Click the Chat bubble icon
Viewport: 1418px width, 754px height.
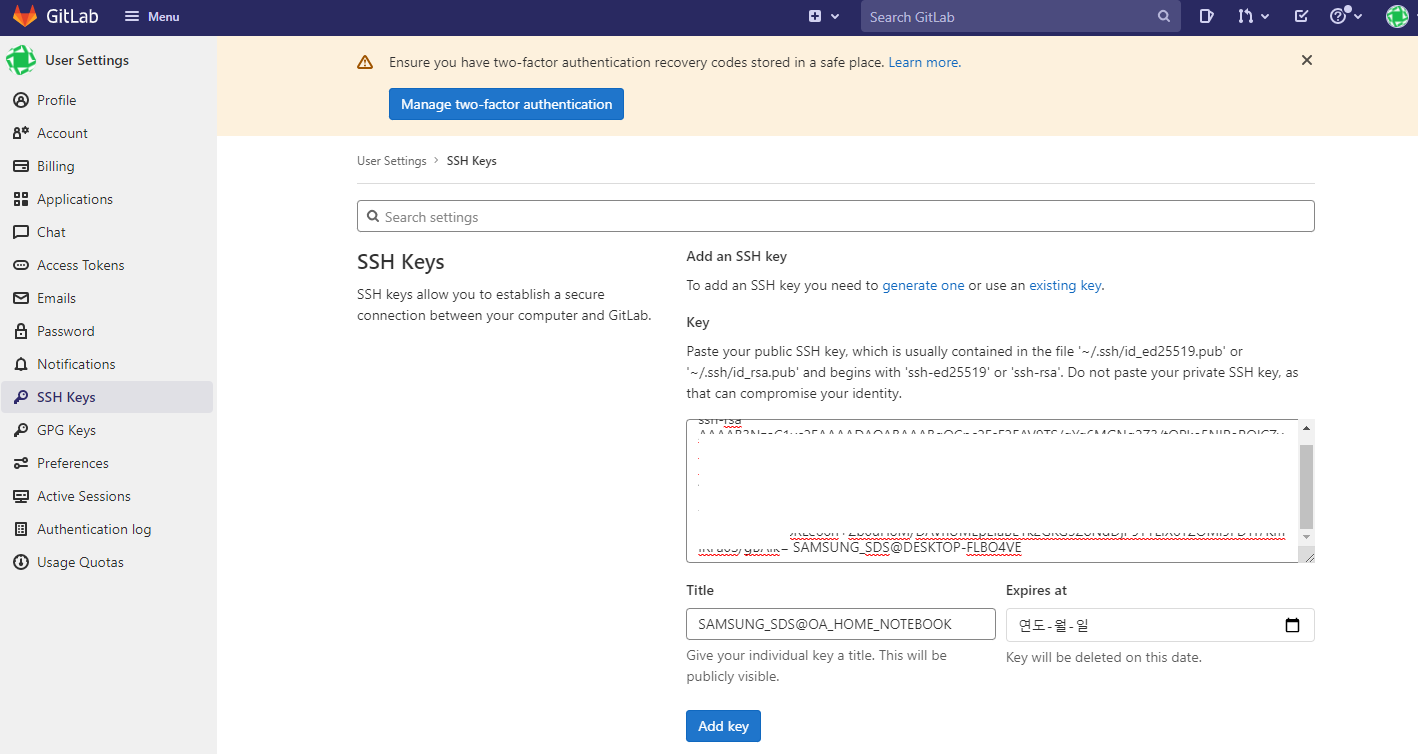[x=20, y=232]
